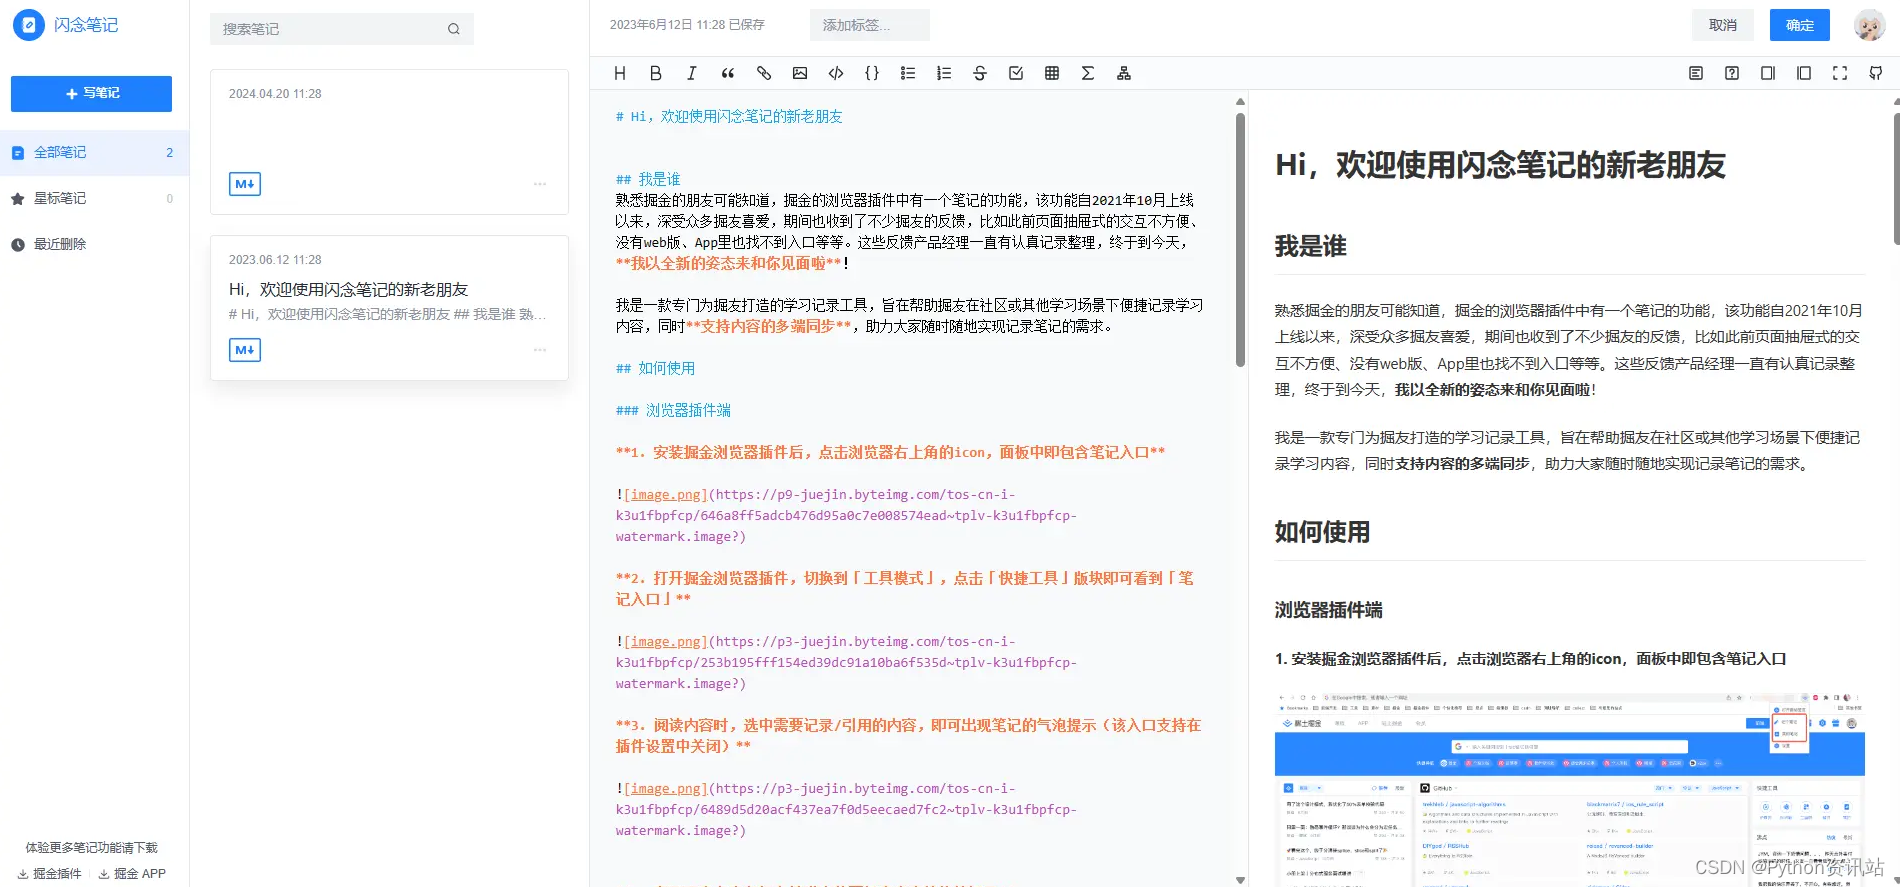
Task: Open the more options dots on the 2024.04.20 note
Action: 540,184
